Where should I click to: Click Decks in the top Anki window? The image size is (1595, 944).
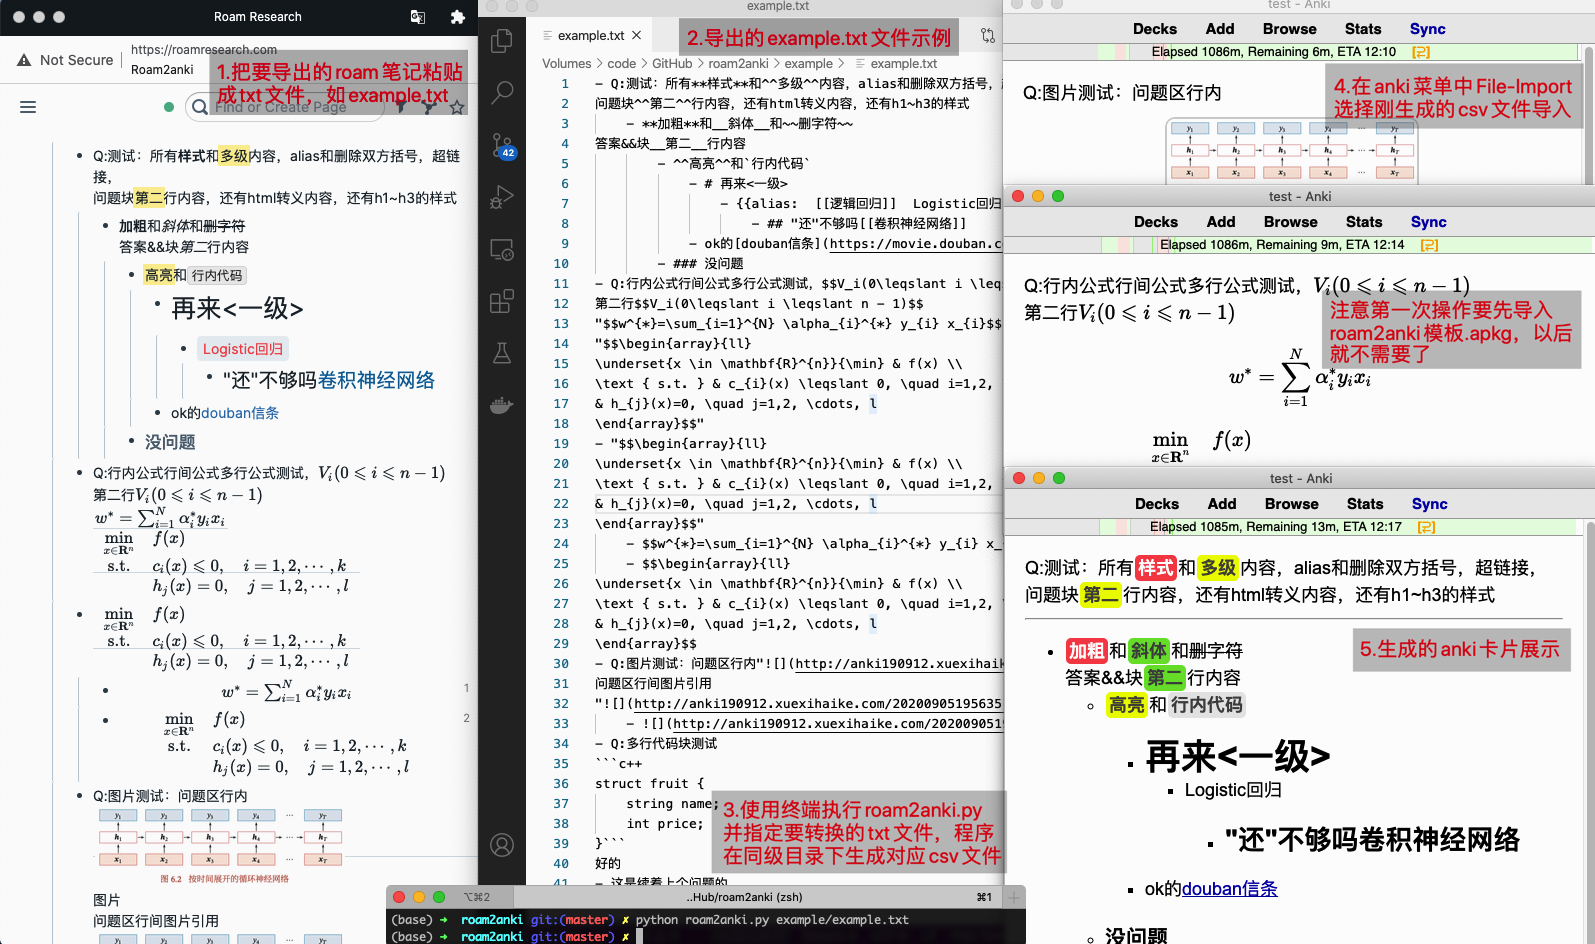click(x=1155, y=29)
